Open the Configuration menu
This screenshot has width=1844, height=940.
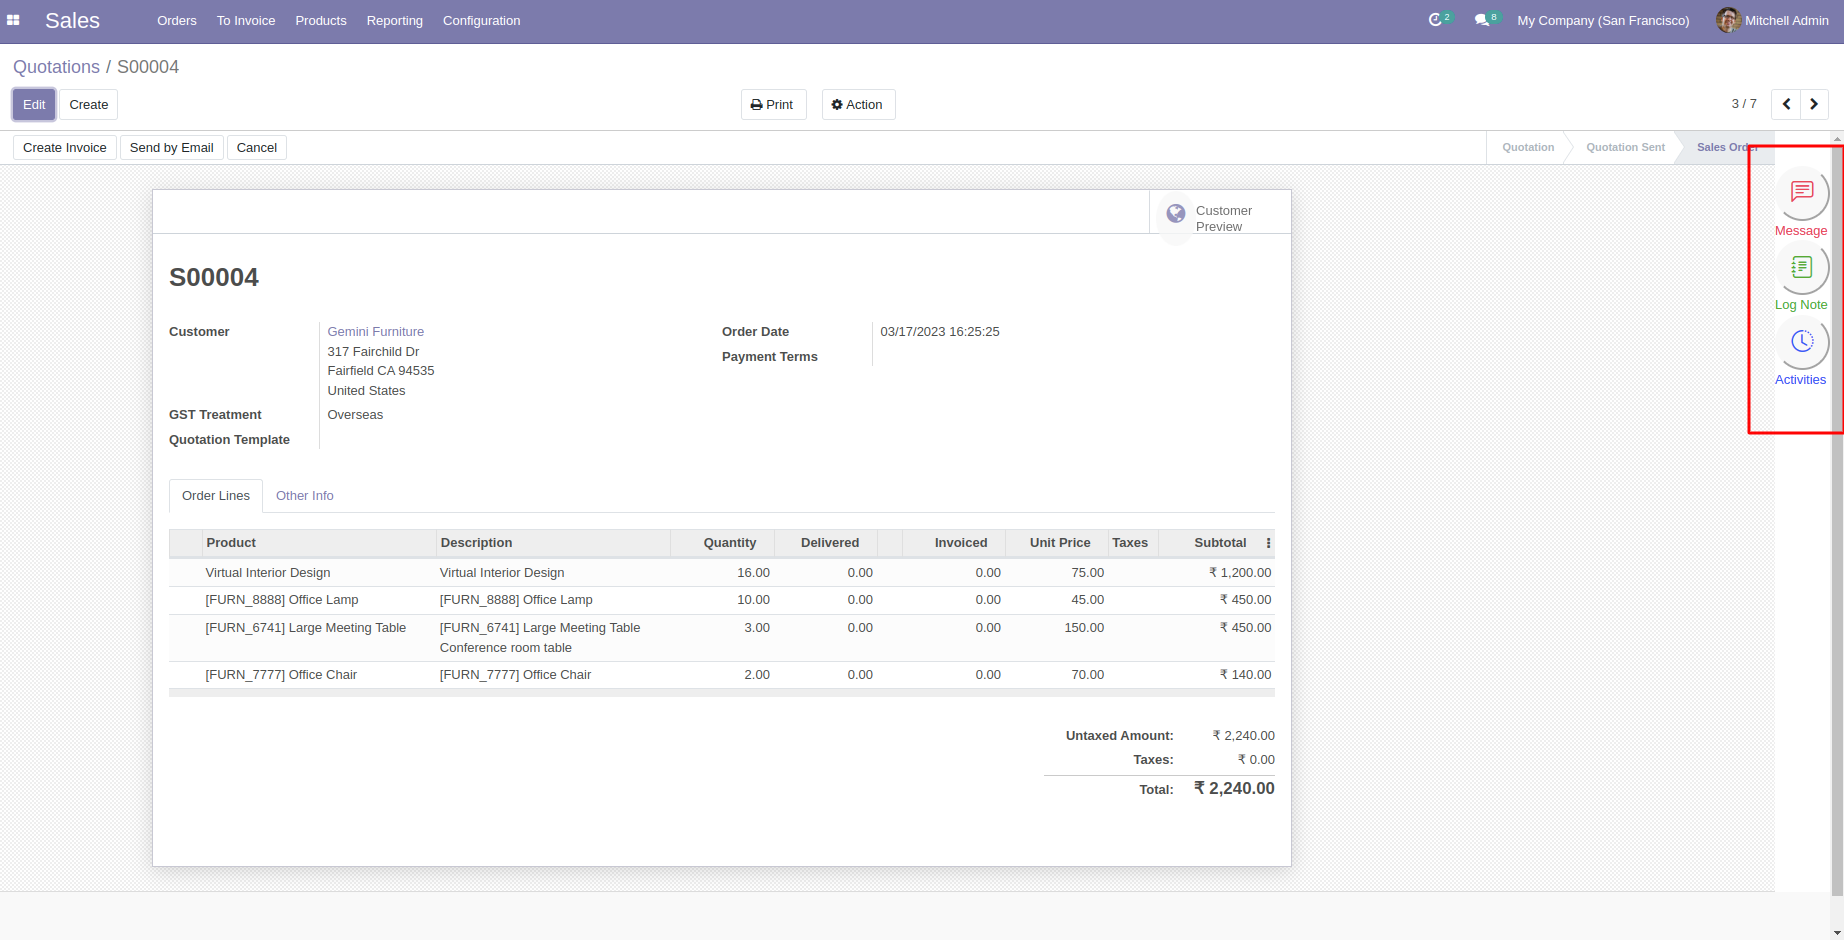481,20
